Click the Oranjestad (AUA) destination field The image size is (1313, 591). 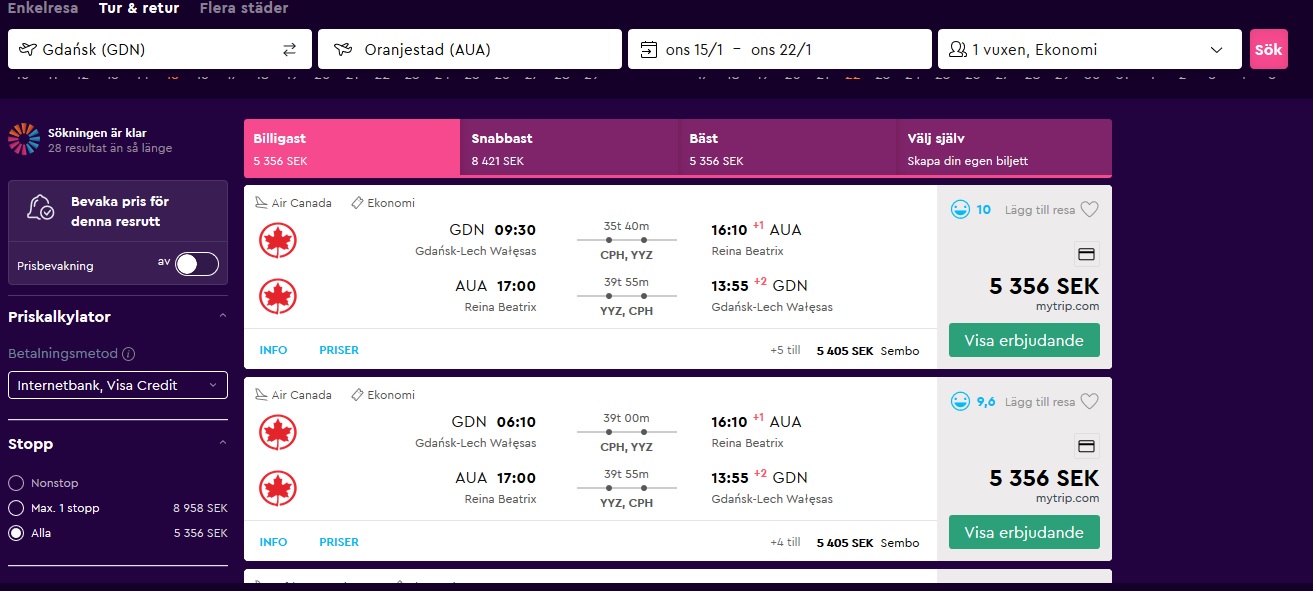(x=470, y=49)
